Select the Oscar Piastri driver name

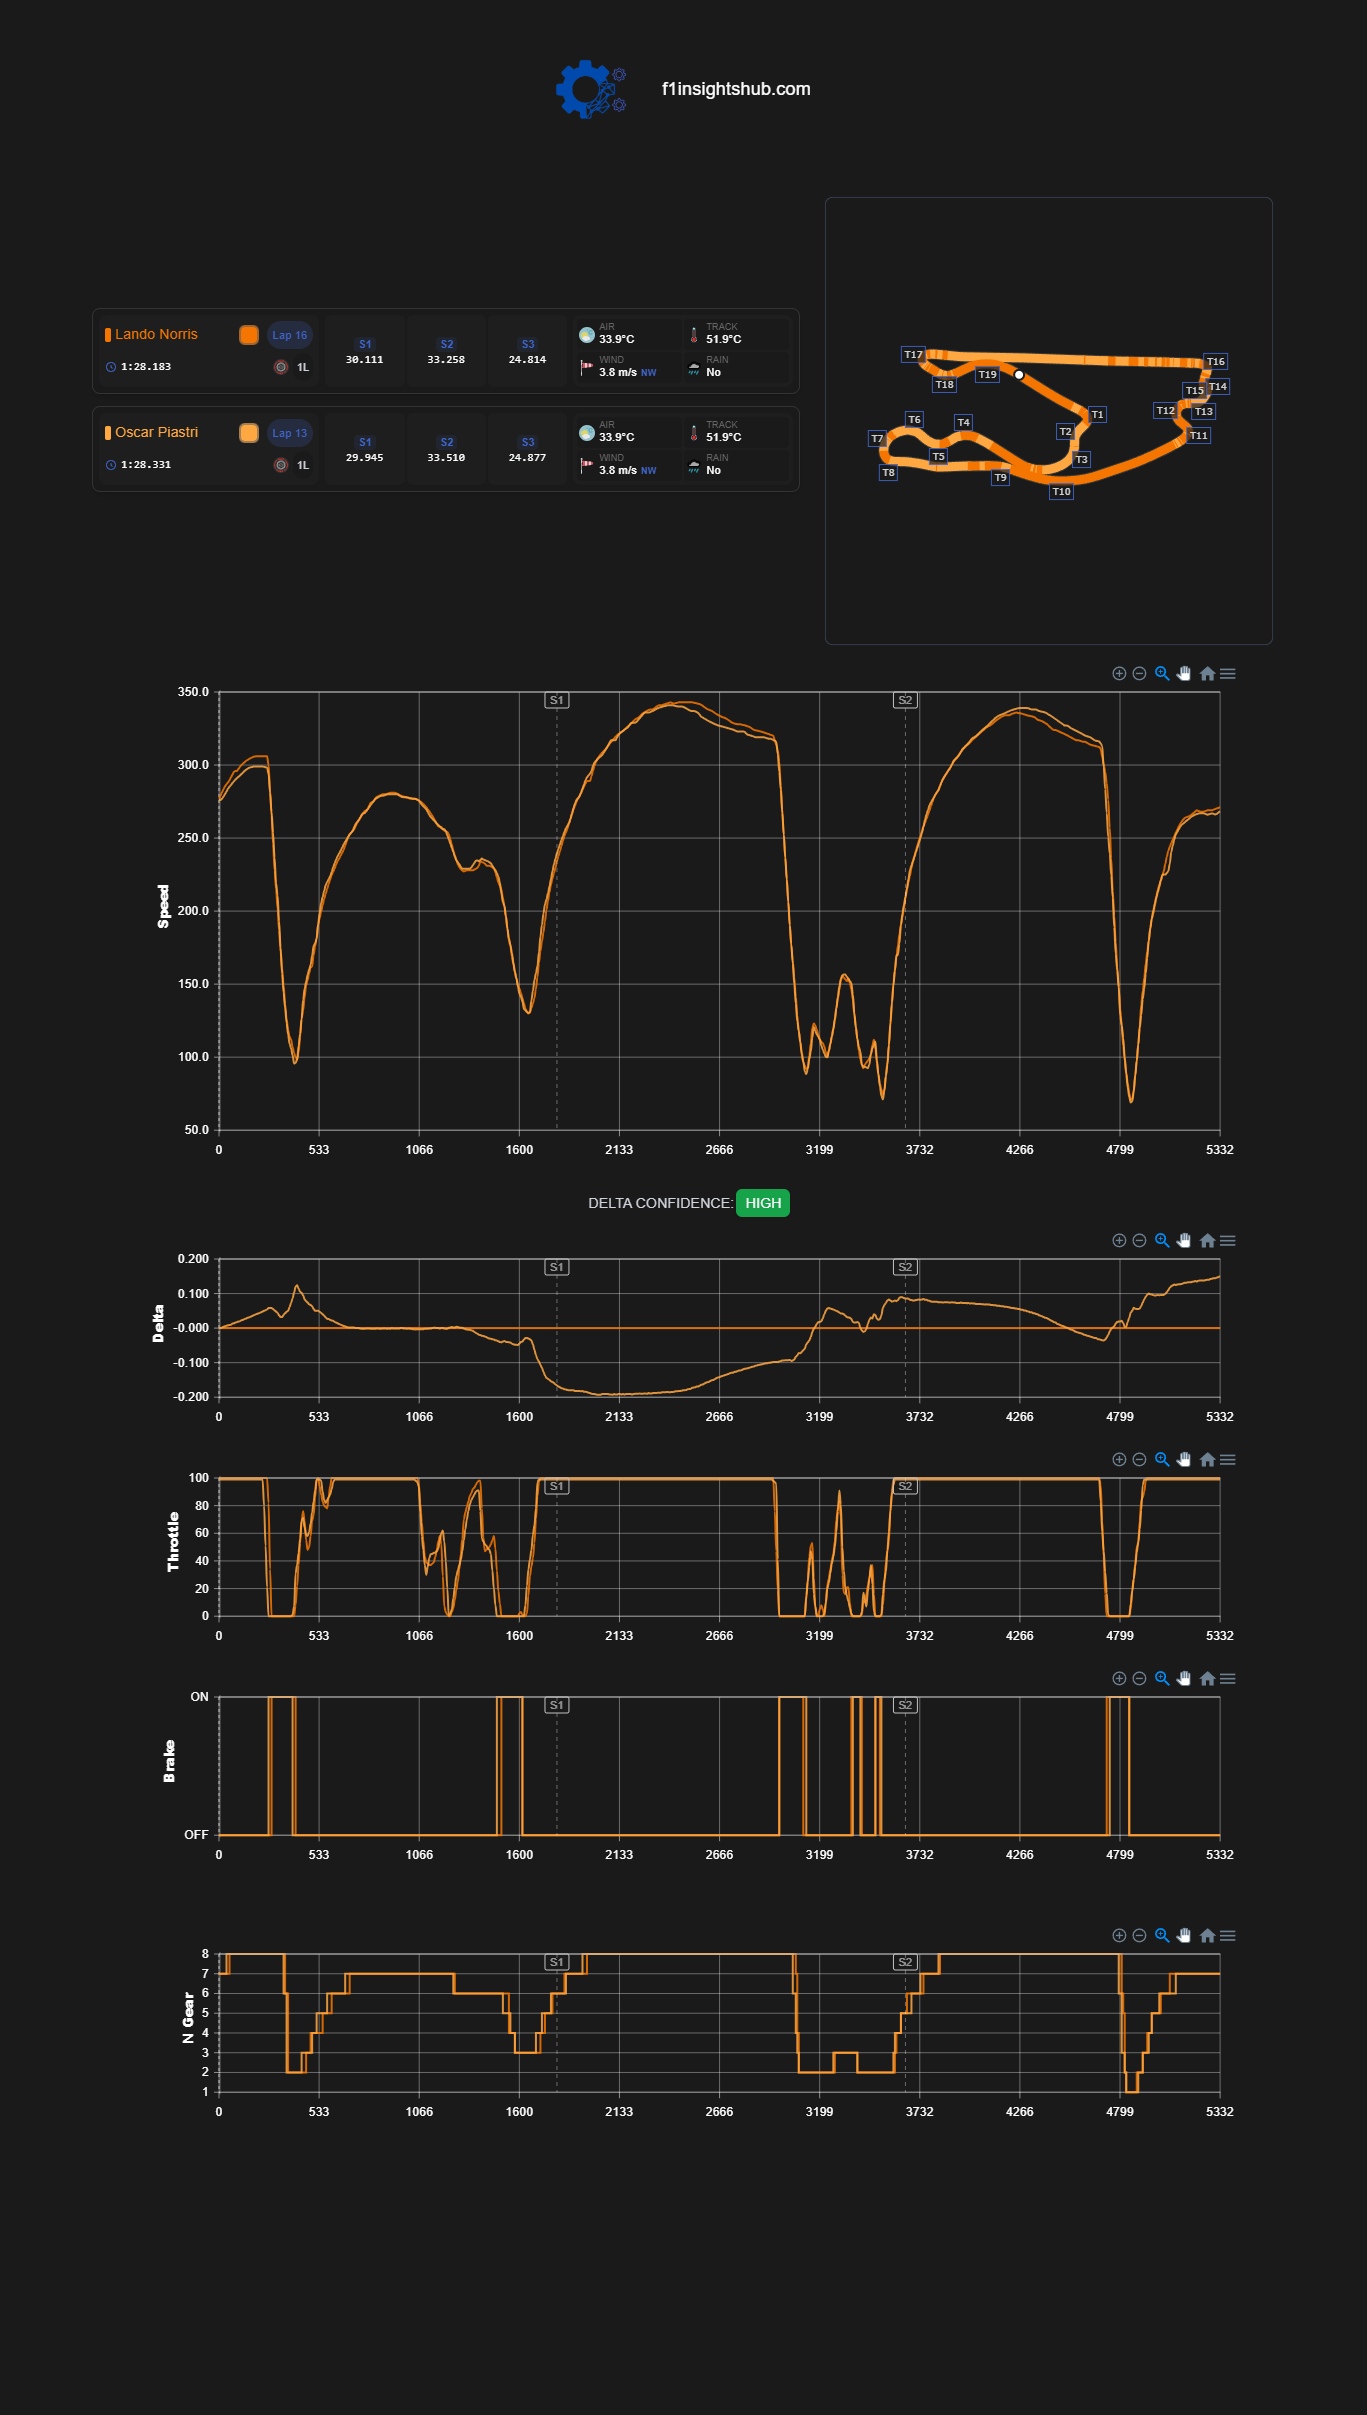(156, 432)
